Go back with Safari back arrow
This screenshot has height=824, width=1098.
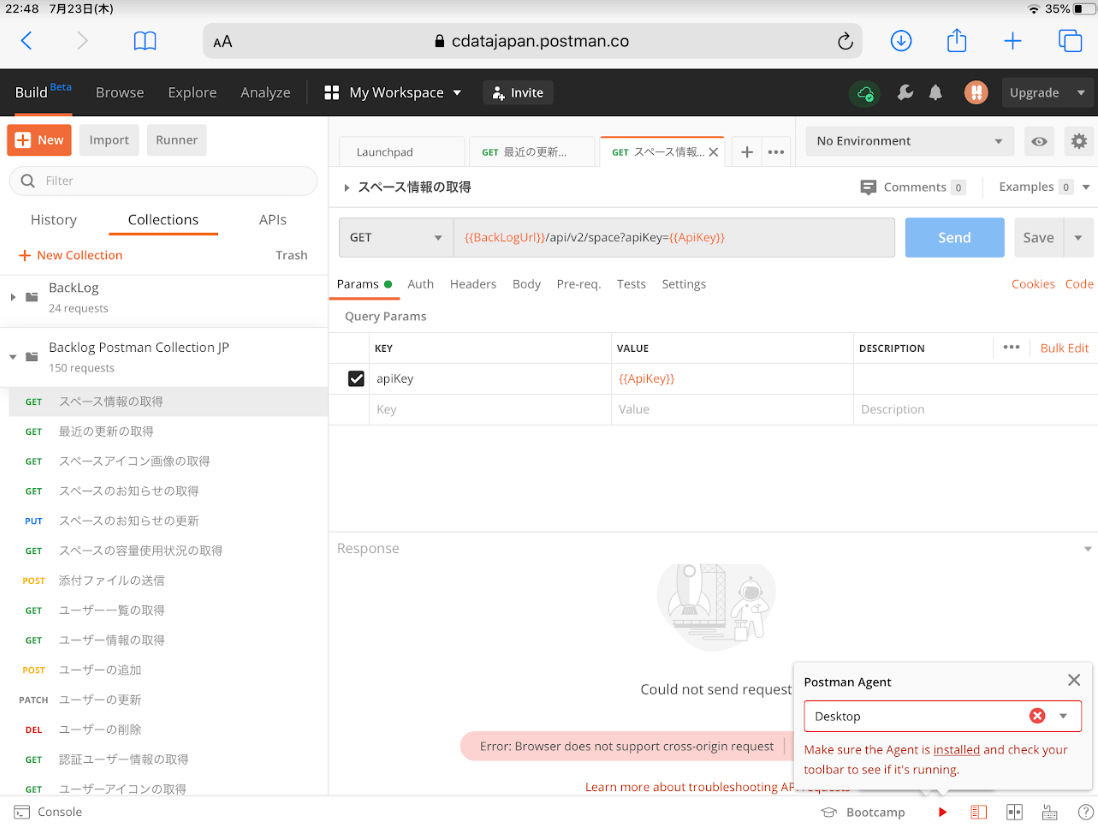[27, 41]
